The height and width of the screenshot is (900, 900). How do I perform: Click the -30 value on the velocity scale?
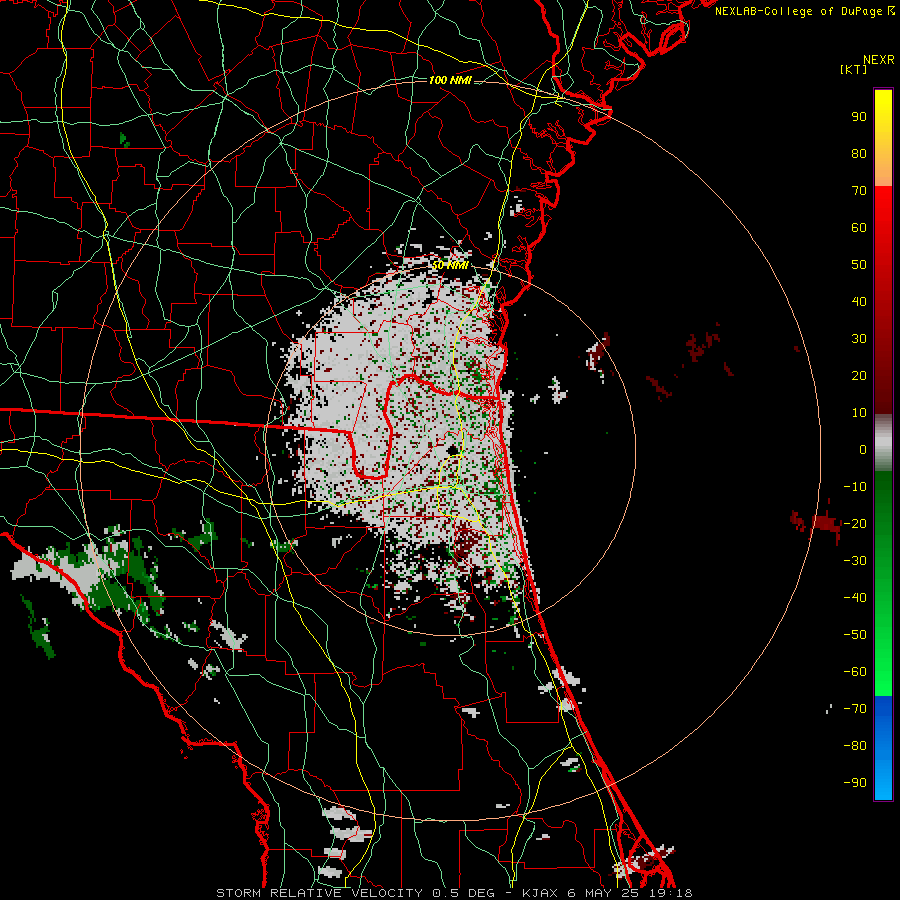coord(855,561)
